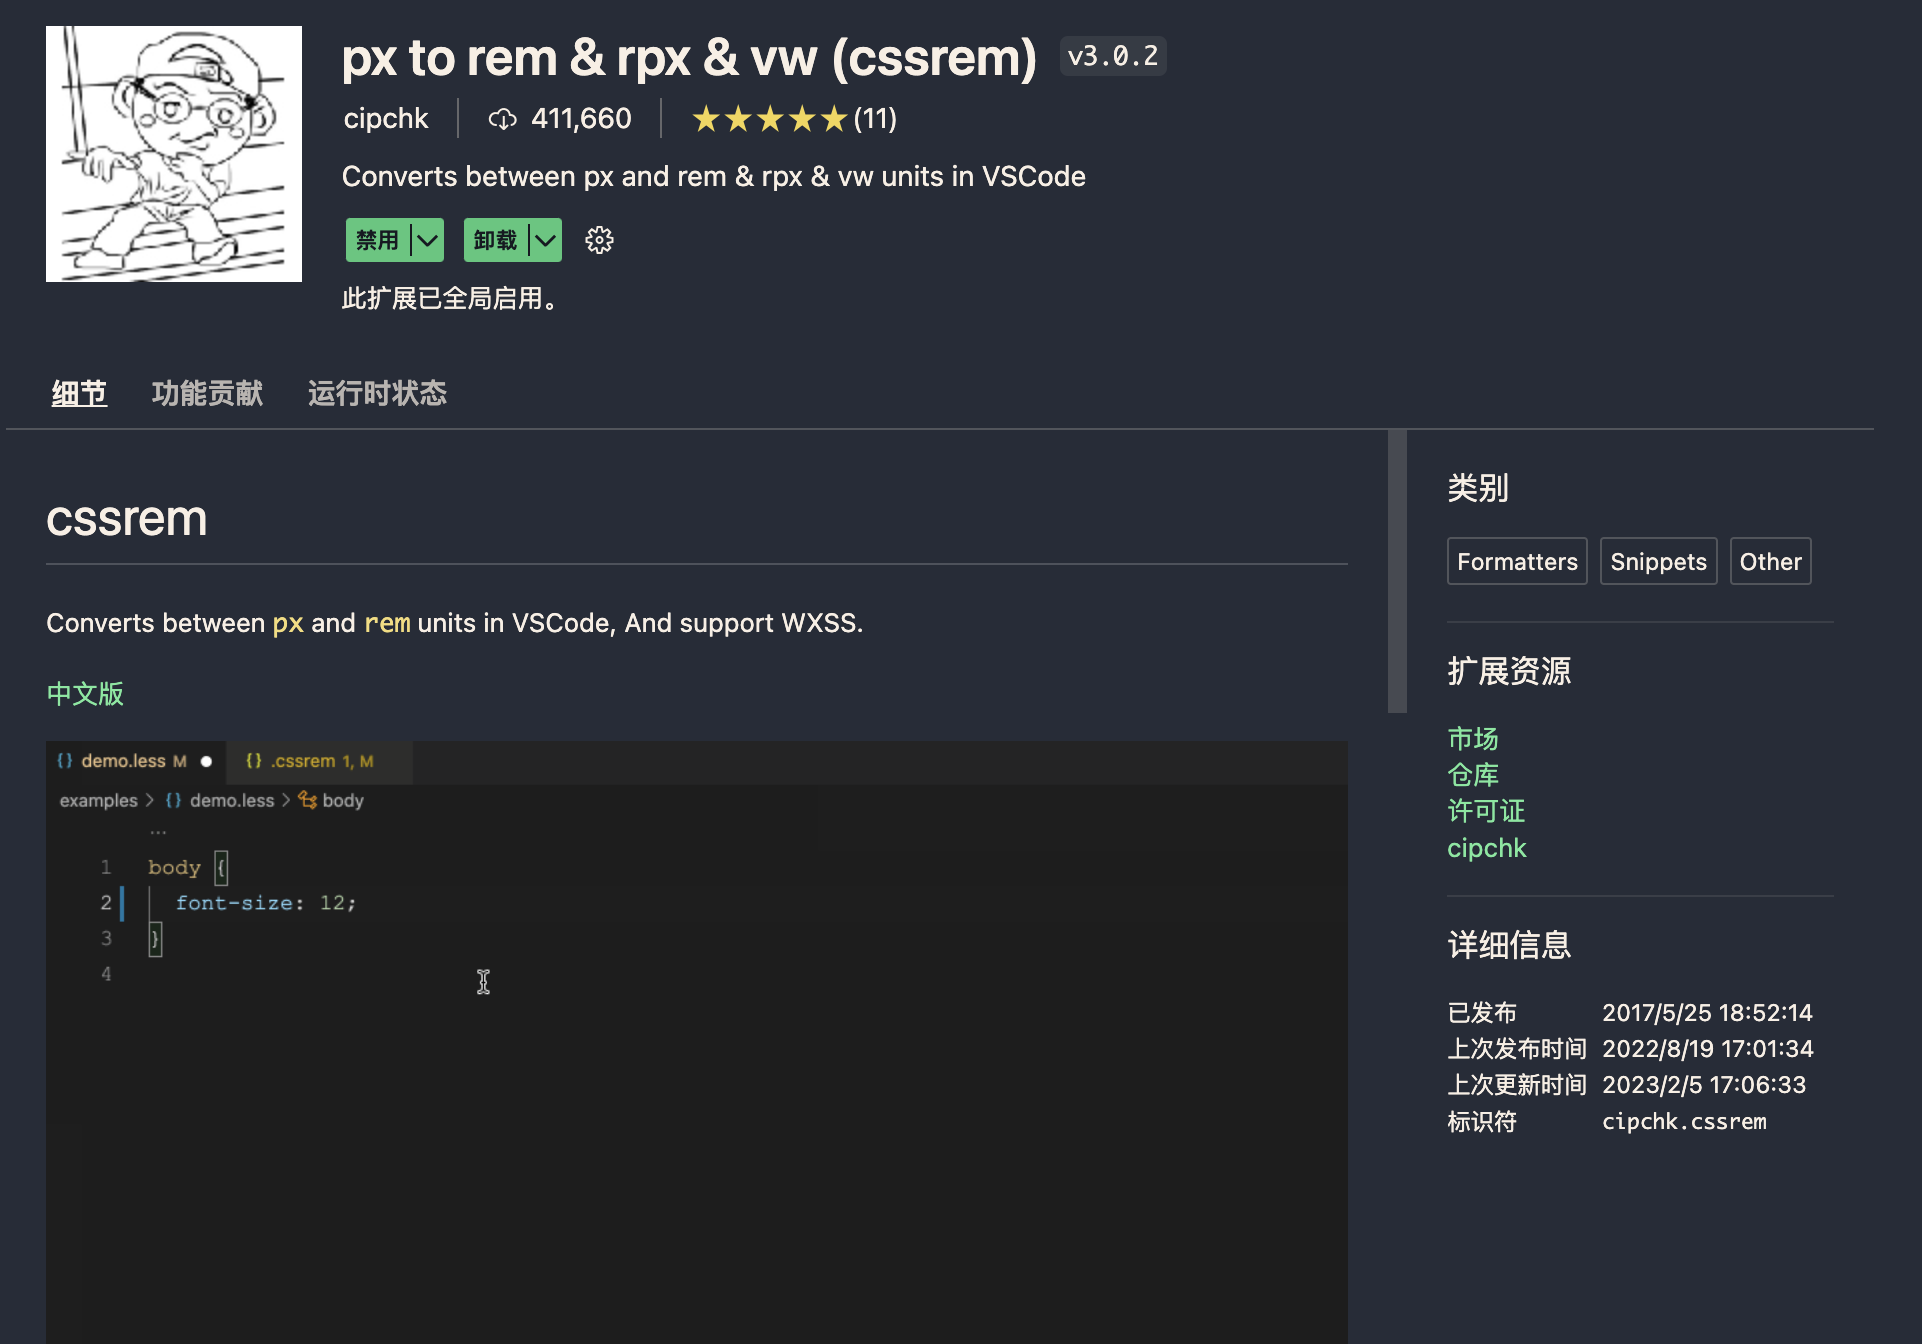Screen dimensions: 1922x1344
Task: Open the extension settings gear icon
Action: 599,240
